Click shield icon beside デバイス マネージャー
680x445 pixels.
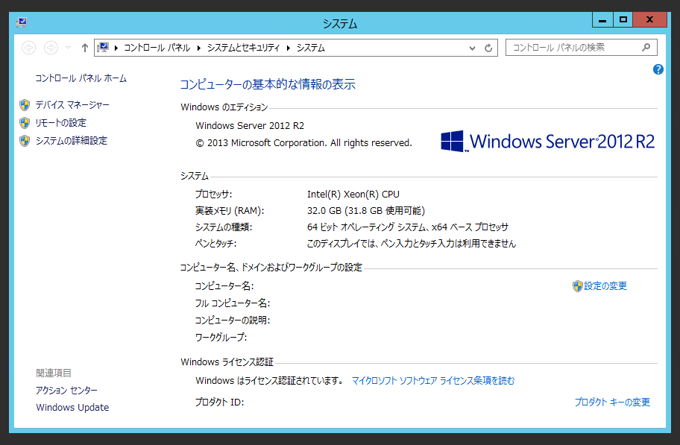25,105
